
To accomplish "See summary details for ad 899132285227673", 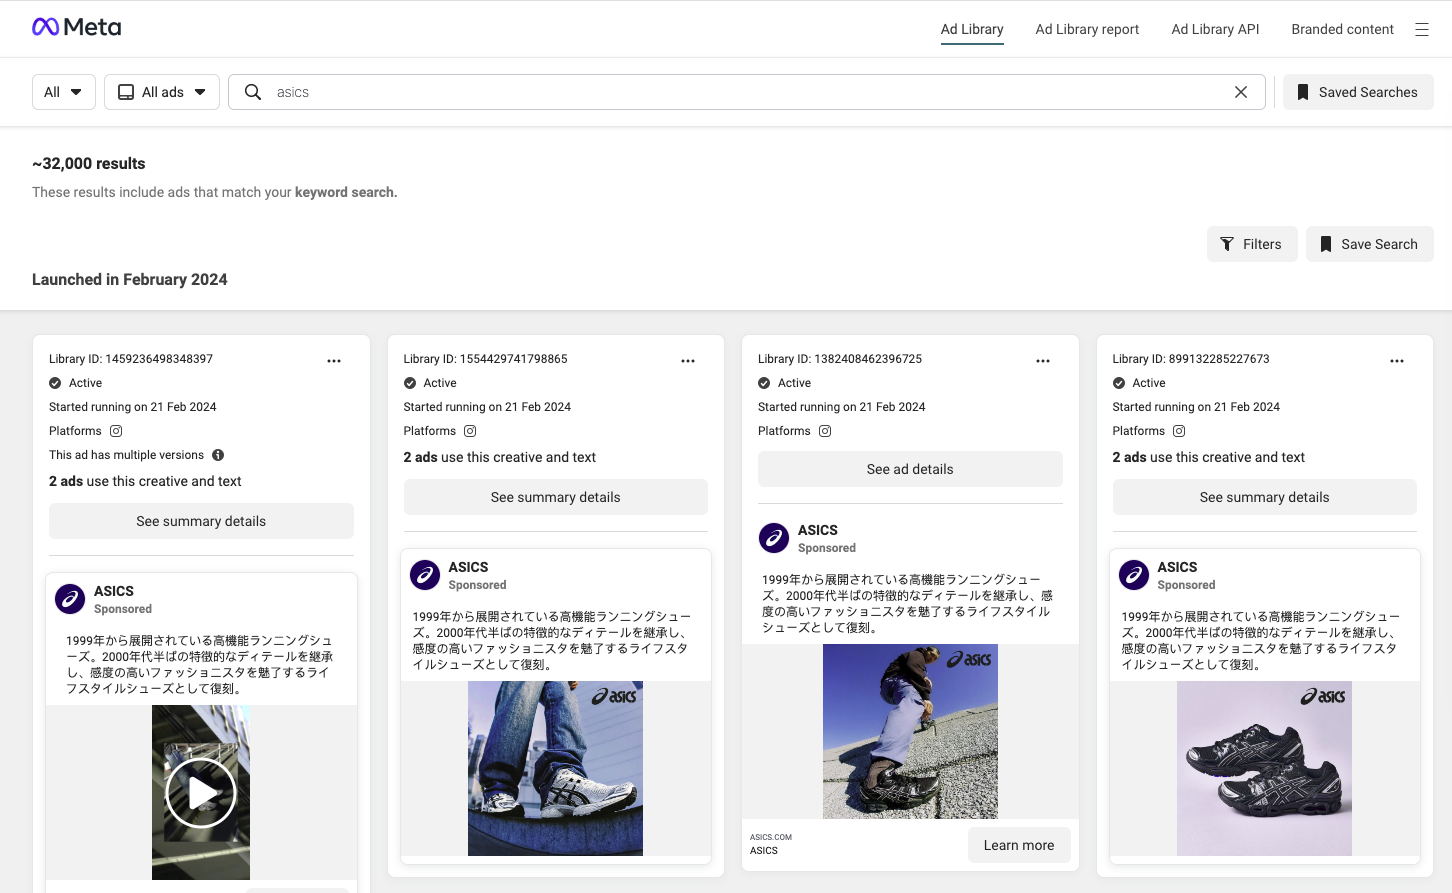I will (1265, 497).
